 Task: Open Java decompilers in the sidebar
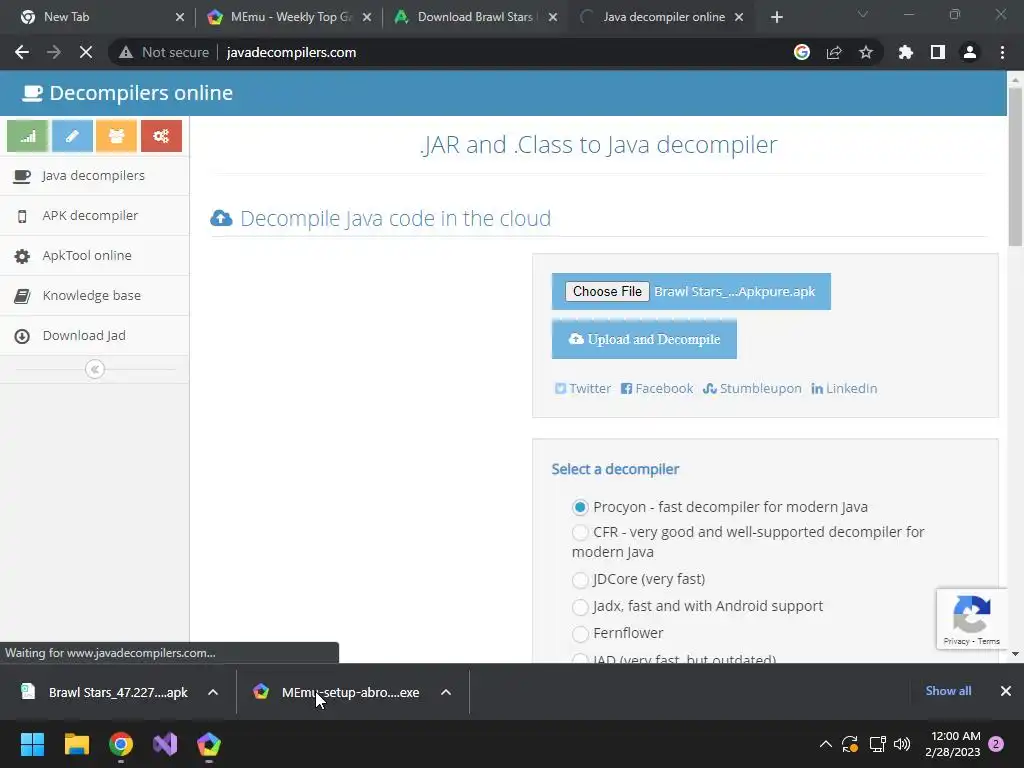[95, 176]
